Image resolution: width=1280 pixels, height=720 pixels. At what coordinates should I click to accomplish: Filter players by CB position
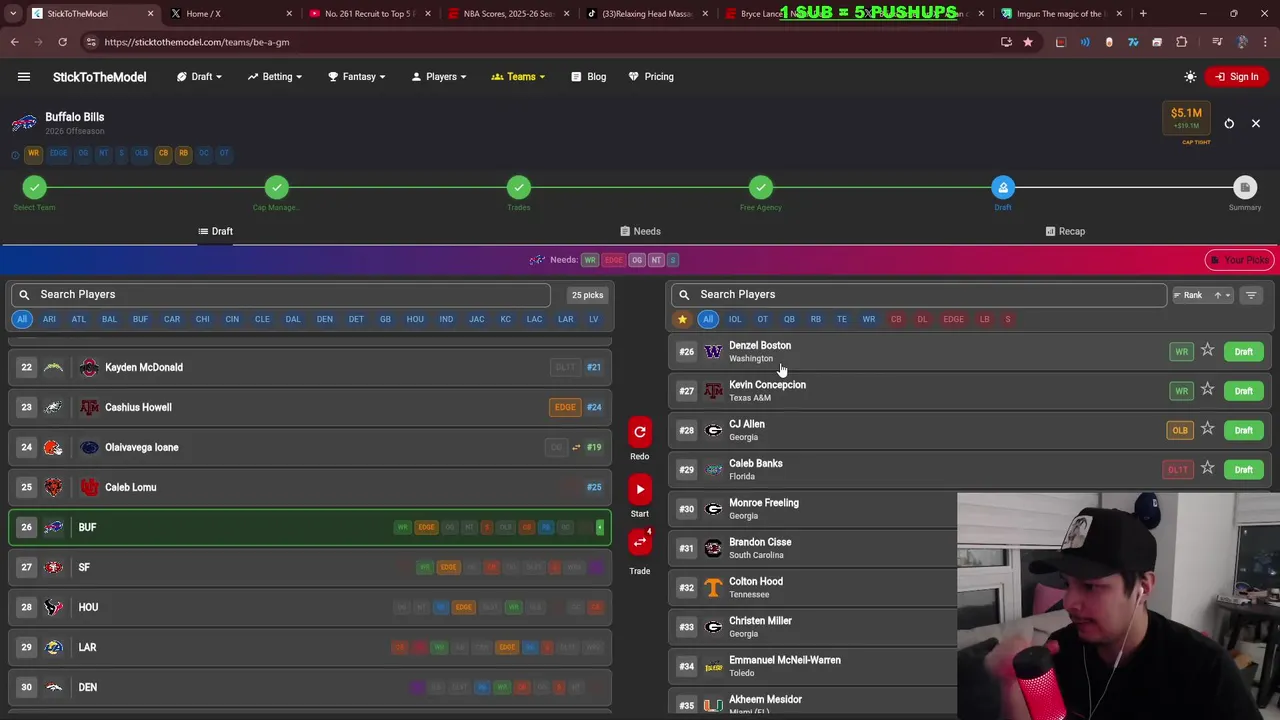(896, 319)
